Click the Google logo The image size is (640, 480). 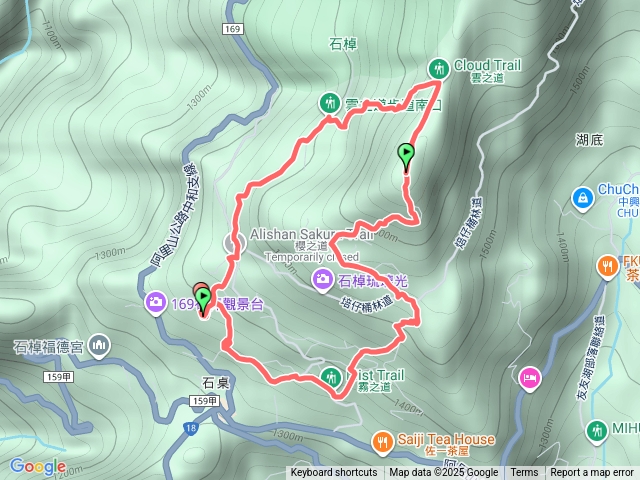(x=38, y=466)
